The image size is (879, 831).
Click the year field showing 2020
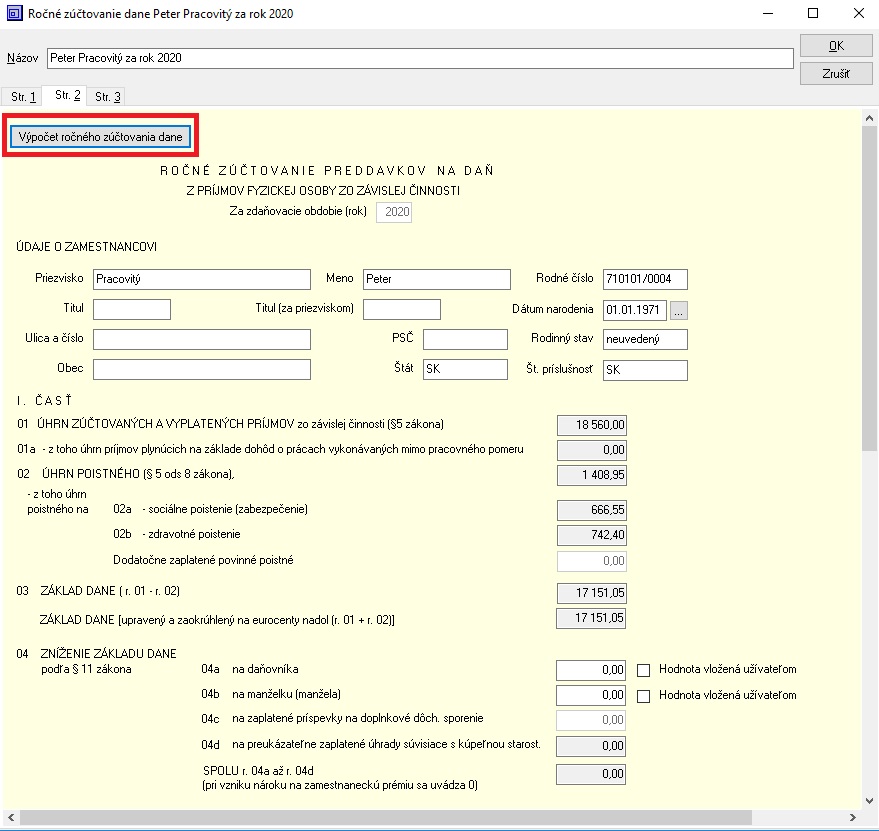(394, 212)
